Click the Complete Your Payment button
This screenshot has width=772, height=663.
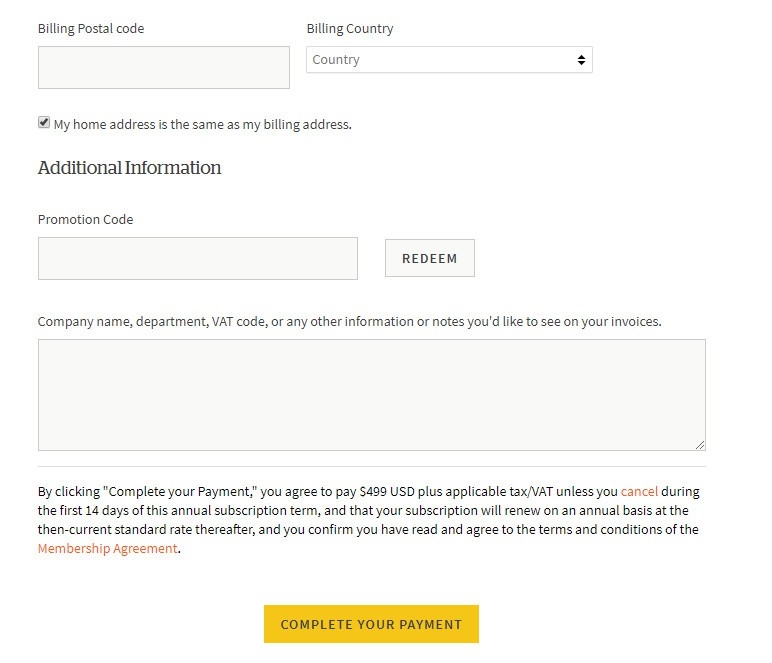371,624
